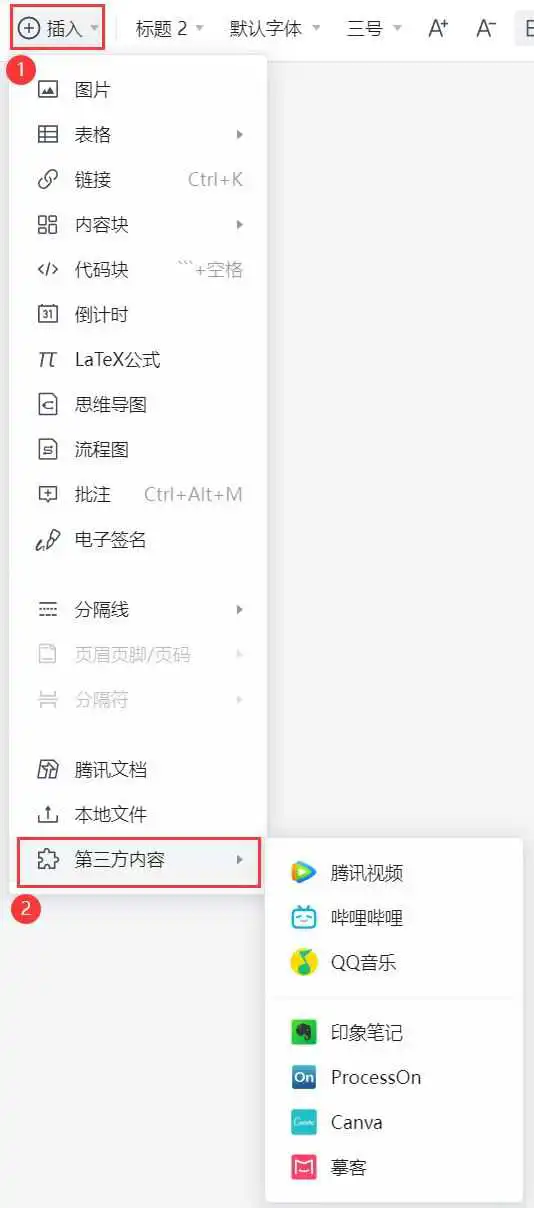The height and width of the screenshot is (1208, 534).
Task: Insert LaTeX公式 via pi icon
Action: tap(47, 360)
